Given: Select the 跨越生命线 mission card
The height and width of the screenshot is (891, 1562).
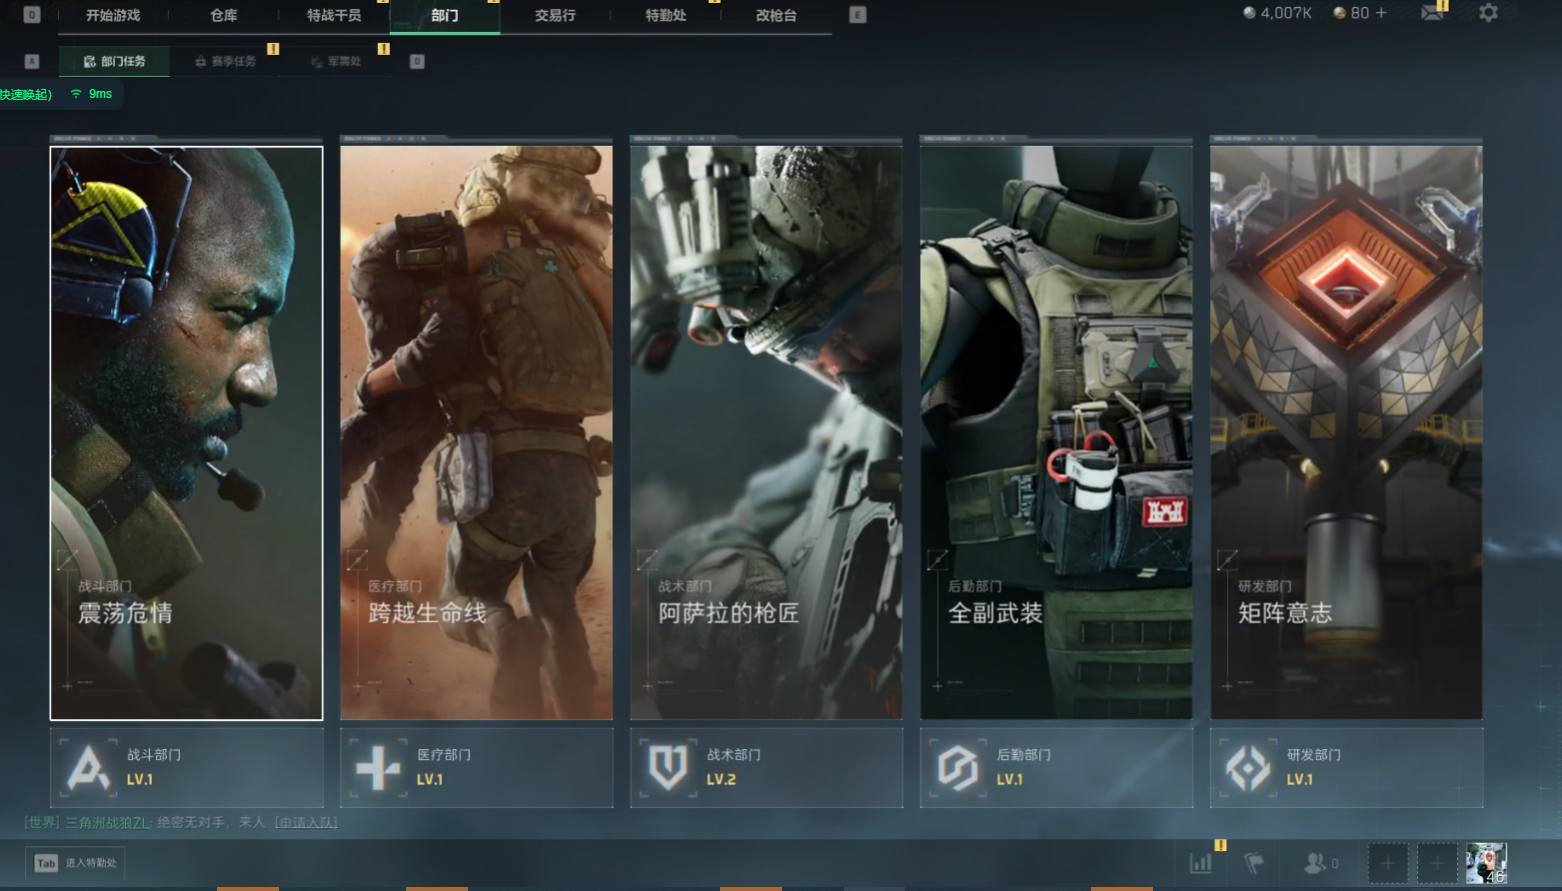Looking at the screenshot, I should click(477, 433).
